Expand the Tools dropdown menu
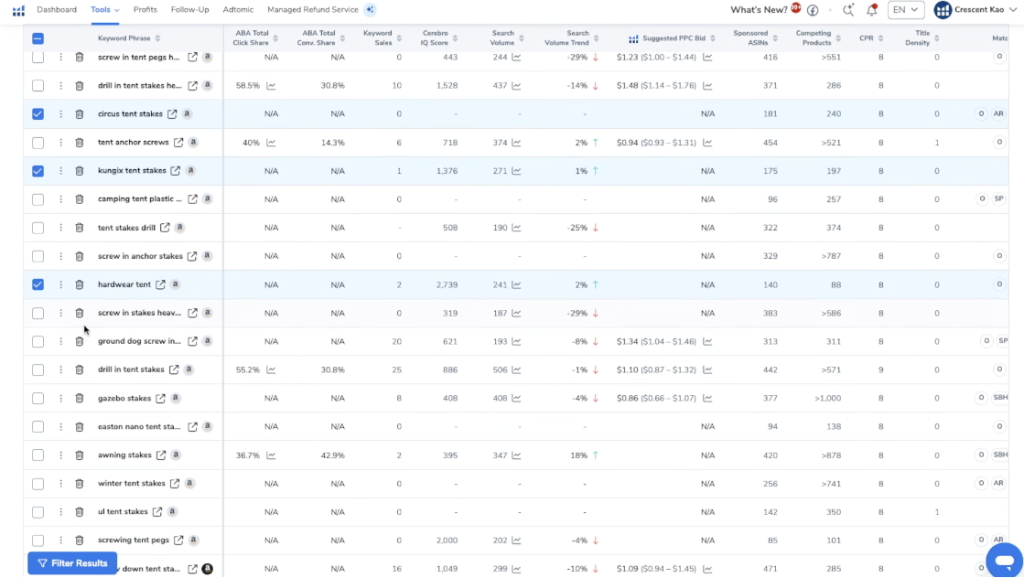This screenshot has width=1024, height=578. click(x=104, y=10)
